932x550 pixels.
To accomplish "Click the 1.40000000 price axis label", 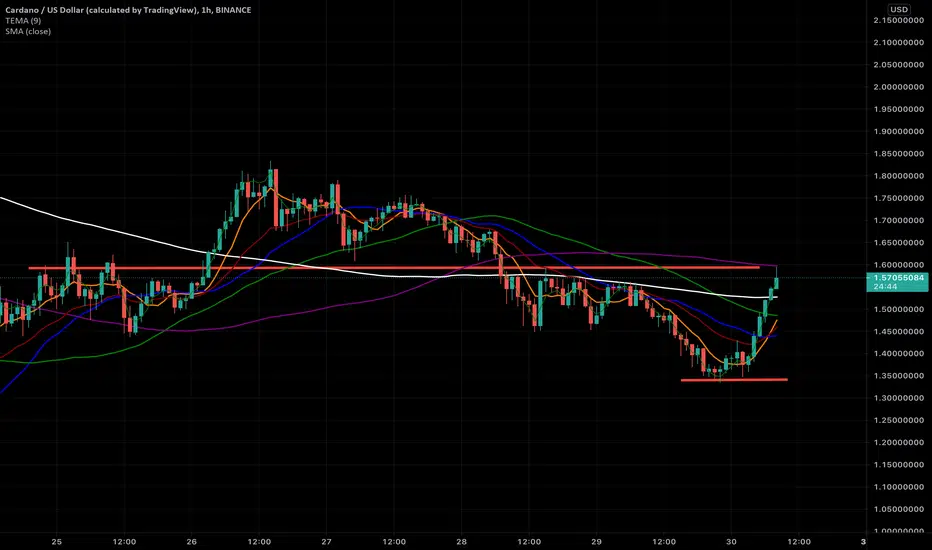I will [898, 354].
